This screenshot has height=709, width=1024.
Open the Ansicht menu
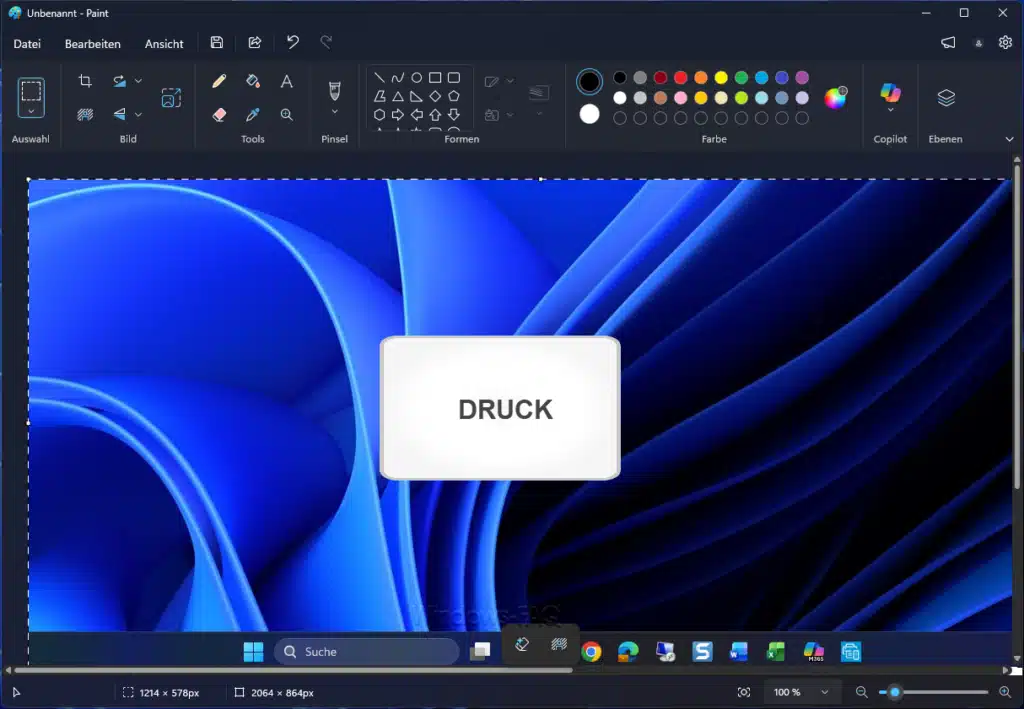coord(163,44)
